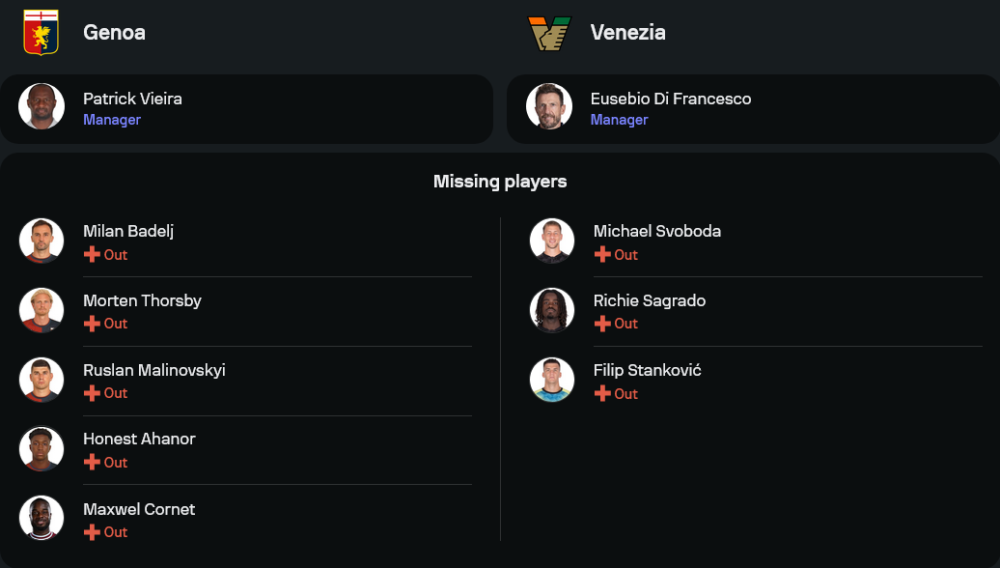
Task: Open the Richie Sagrado name link
Action: [x=649, y=301]
